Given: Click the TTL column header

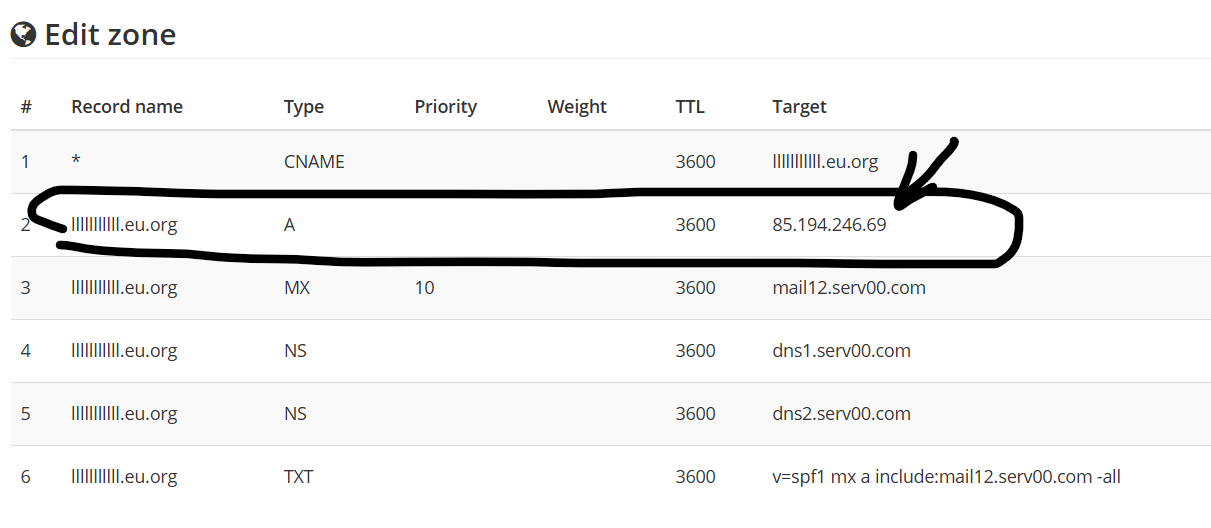Looking at the screenshot, I should [690, 106].
